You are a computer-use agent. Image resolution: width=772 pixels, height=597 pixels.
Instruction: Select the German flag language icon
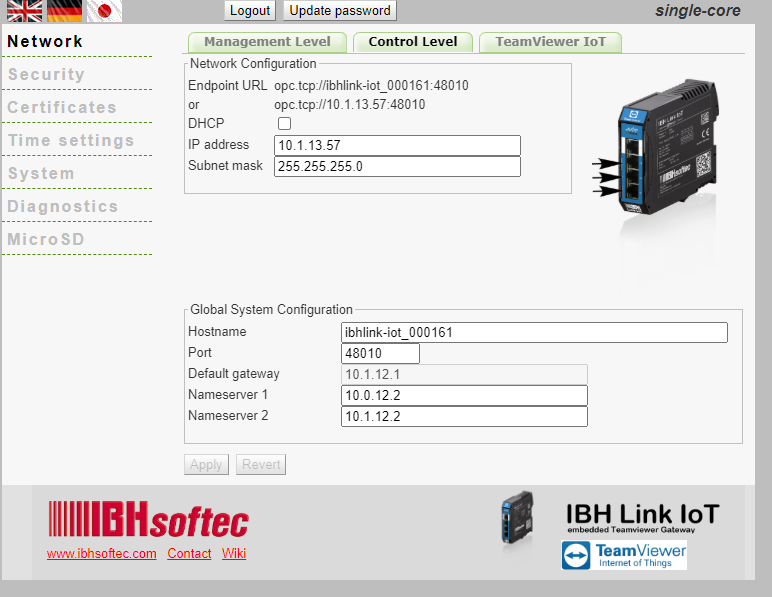pyautogui.click(x=65, y=11)
